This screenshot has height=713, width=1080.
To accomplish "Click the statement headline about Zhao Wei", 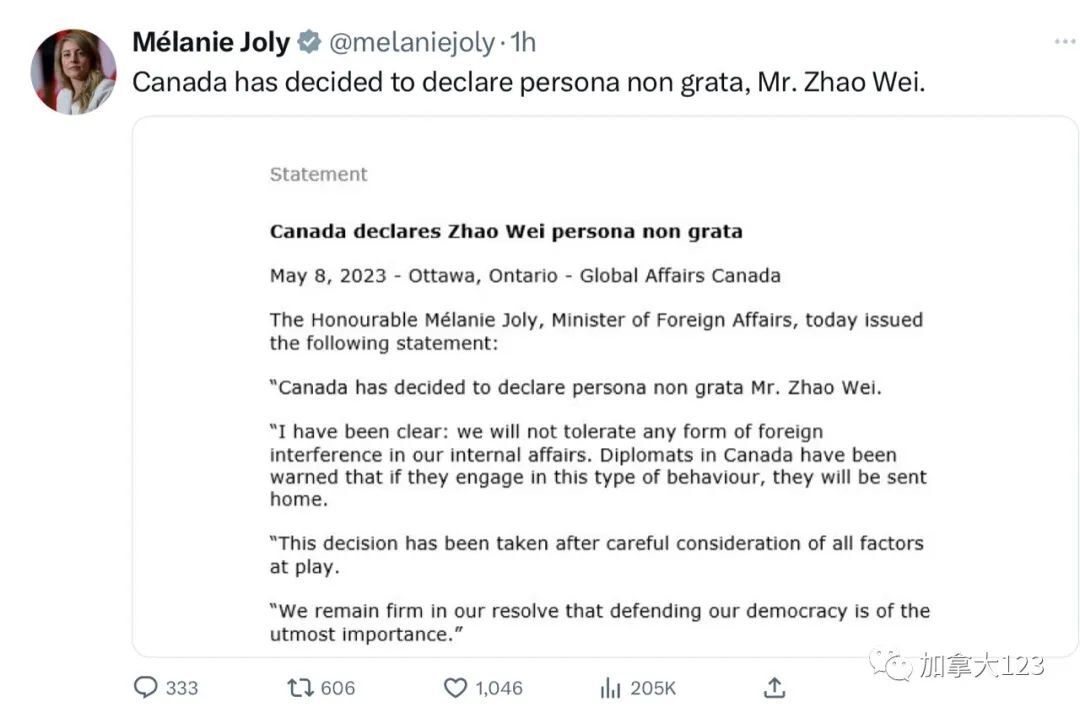I will (506, 231).
